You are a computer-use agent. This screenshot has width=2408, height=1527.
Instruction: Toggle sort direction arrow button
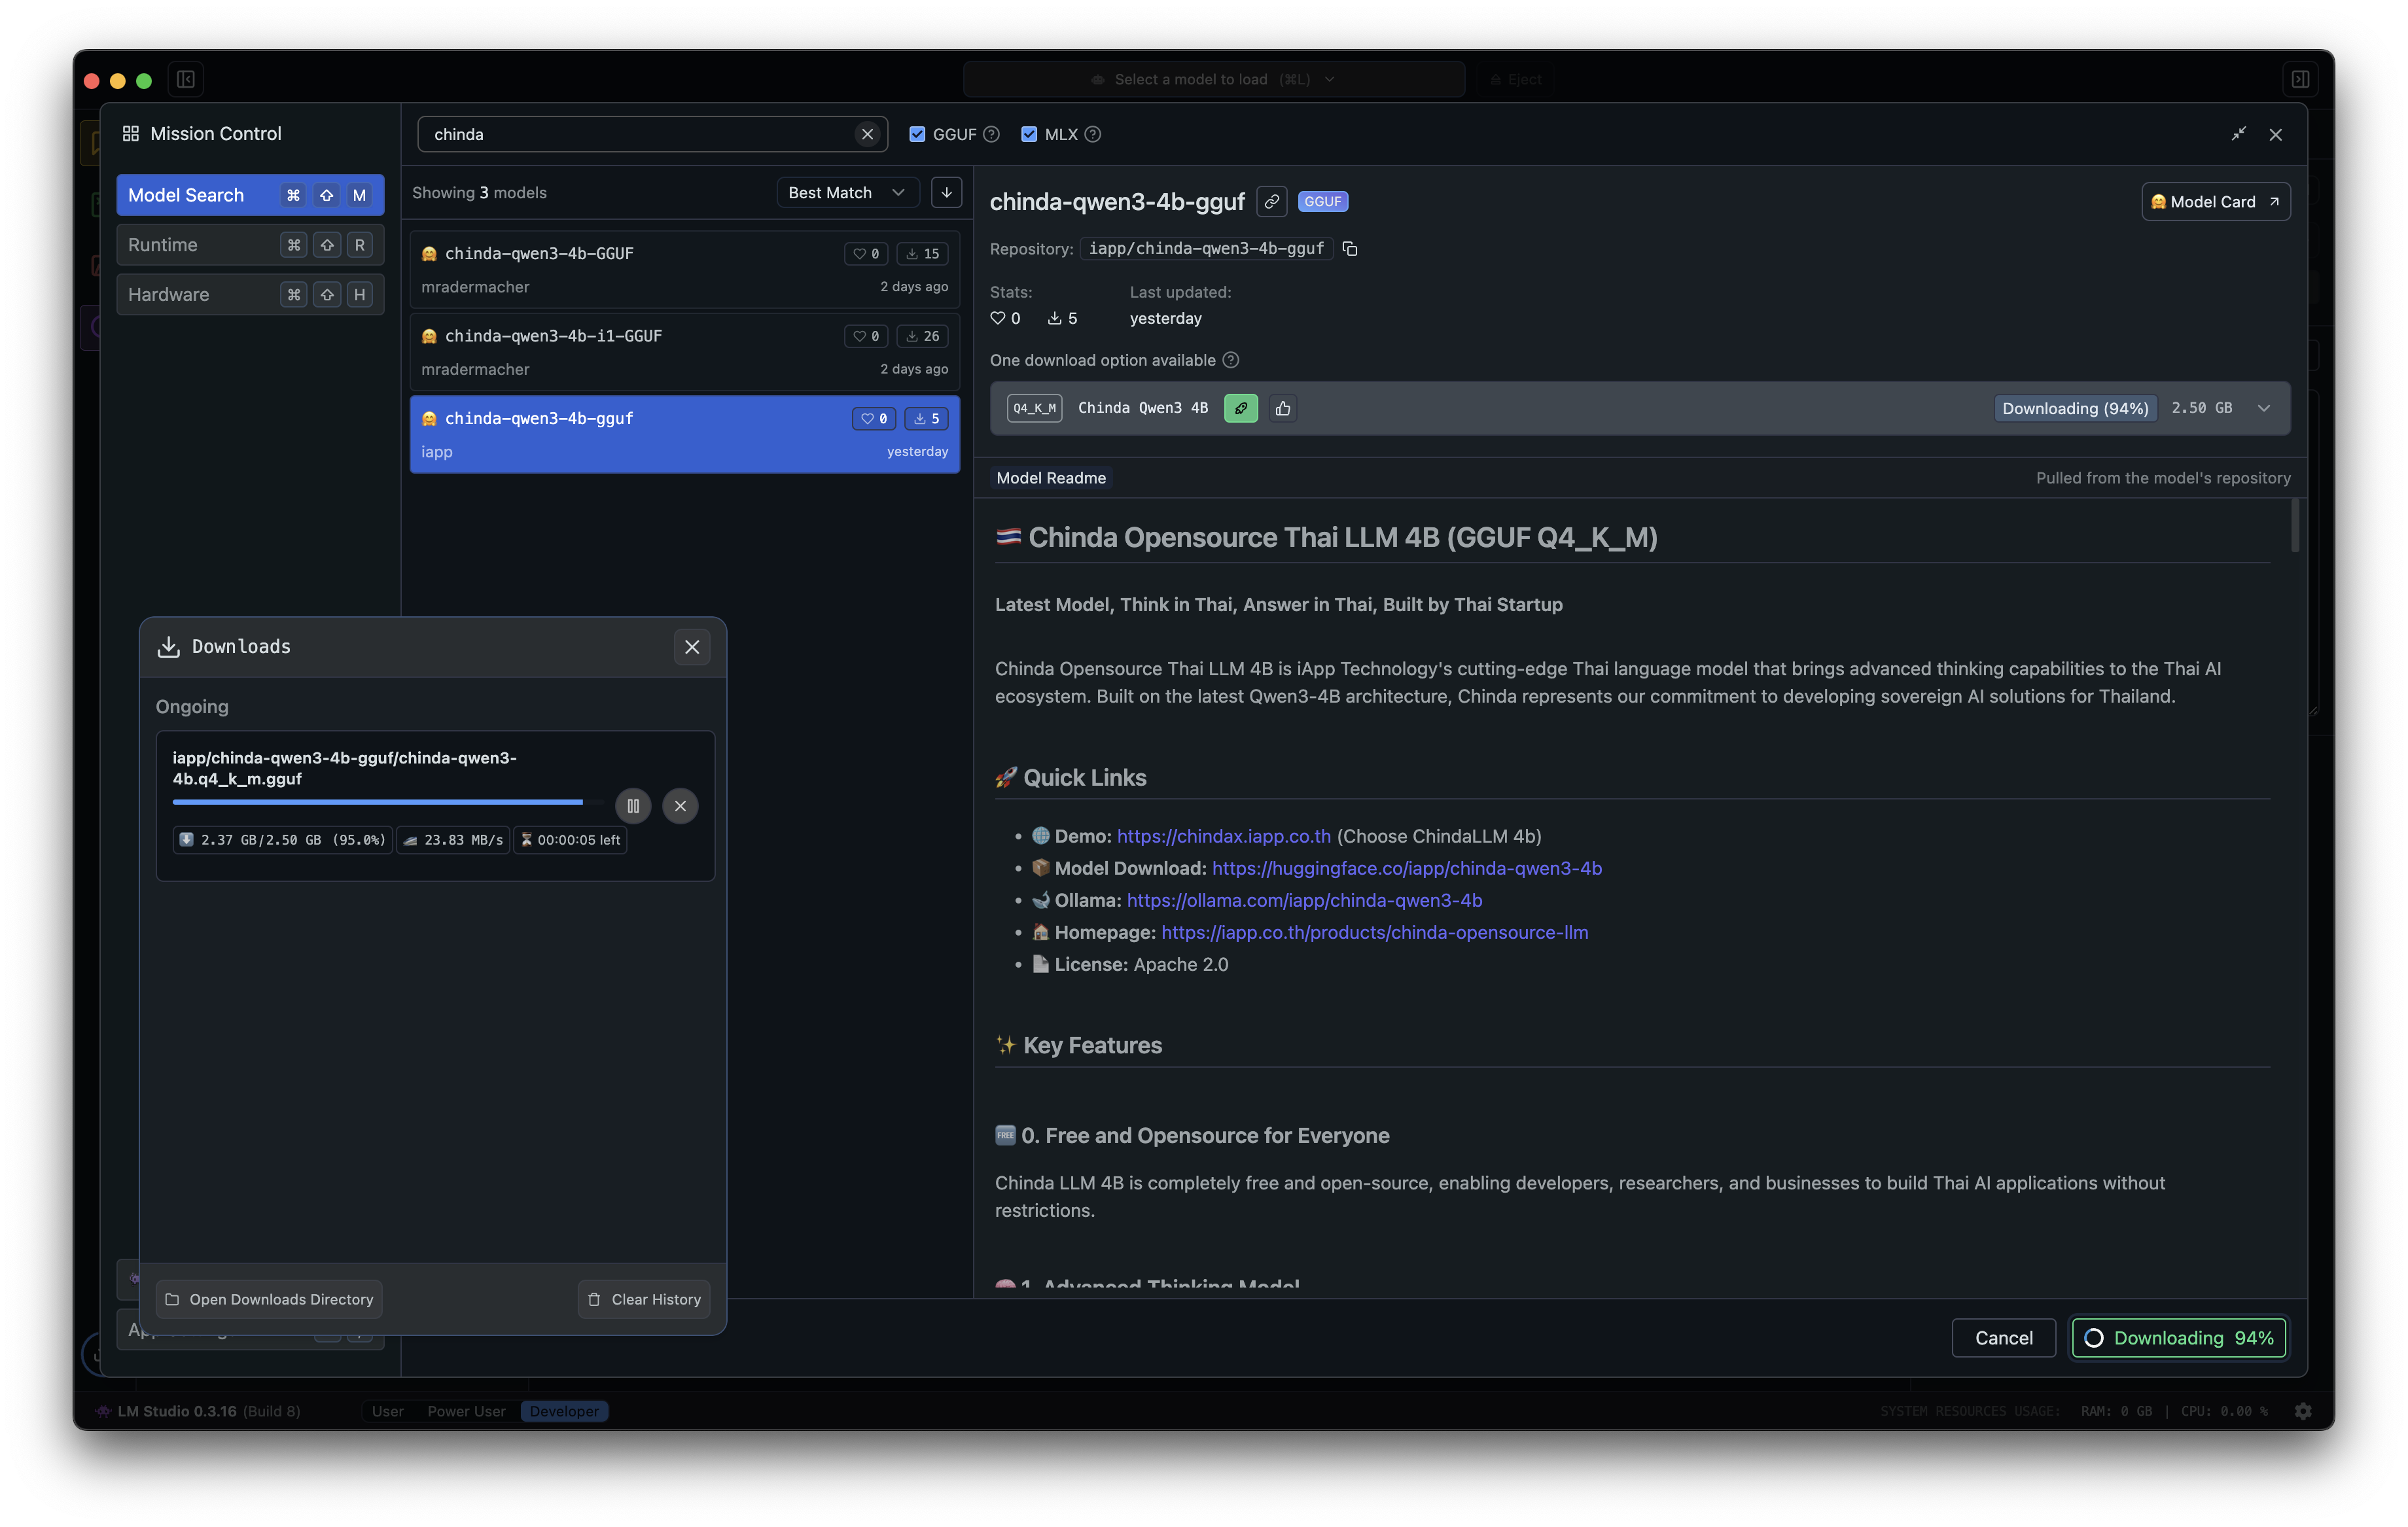[x=946, y=193]
